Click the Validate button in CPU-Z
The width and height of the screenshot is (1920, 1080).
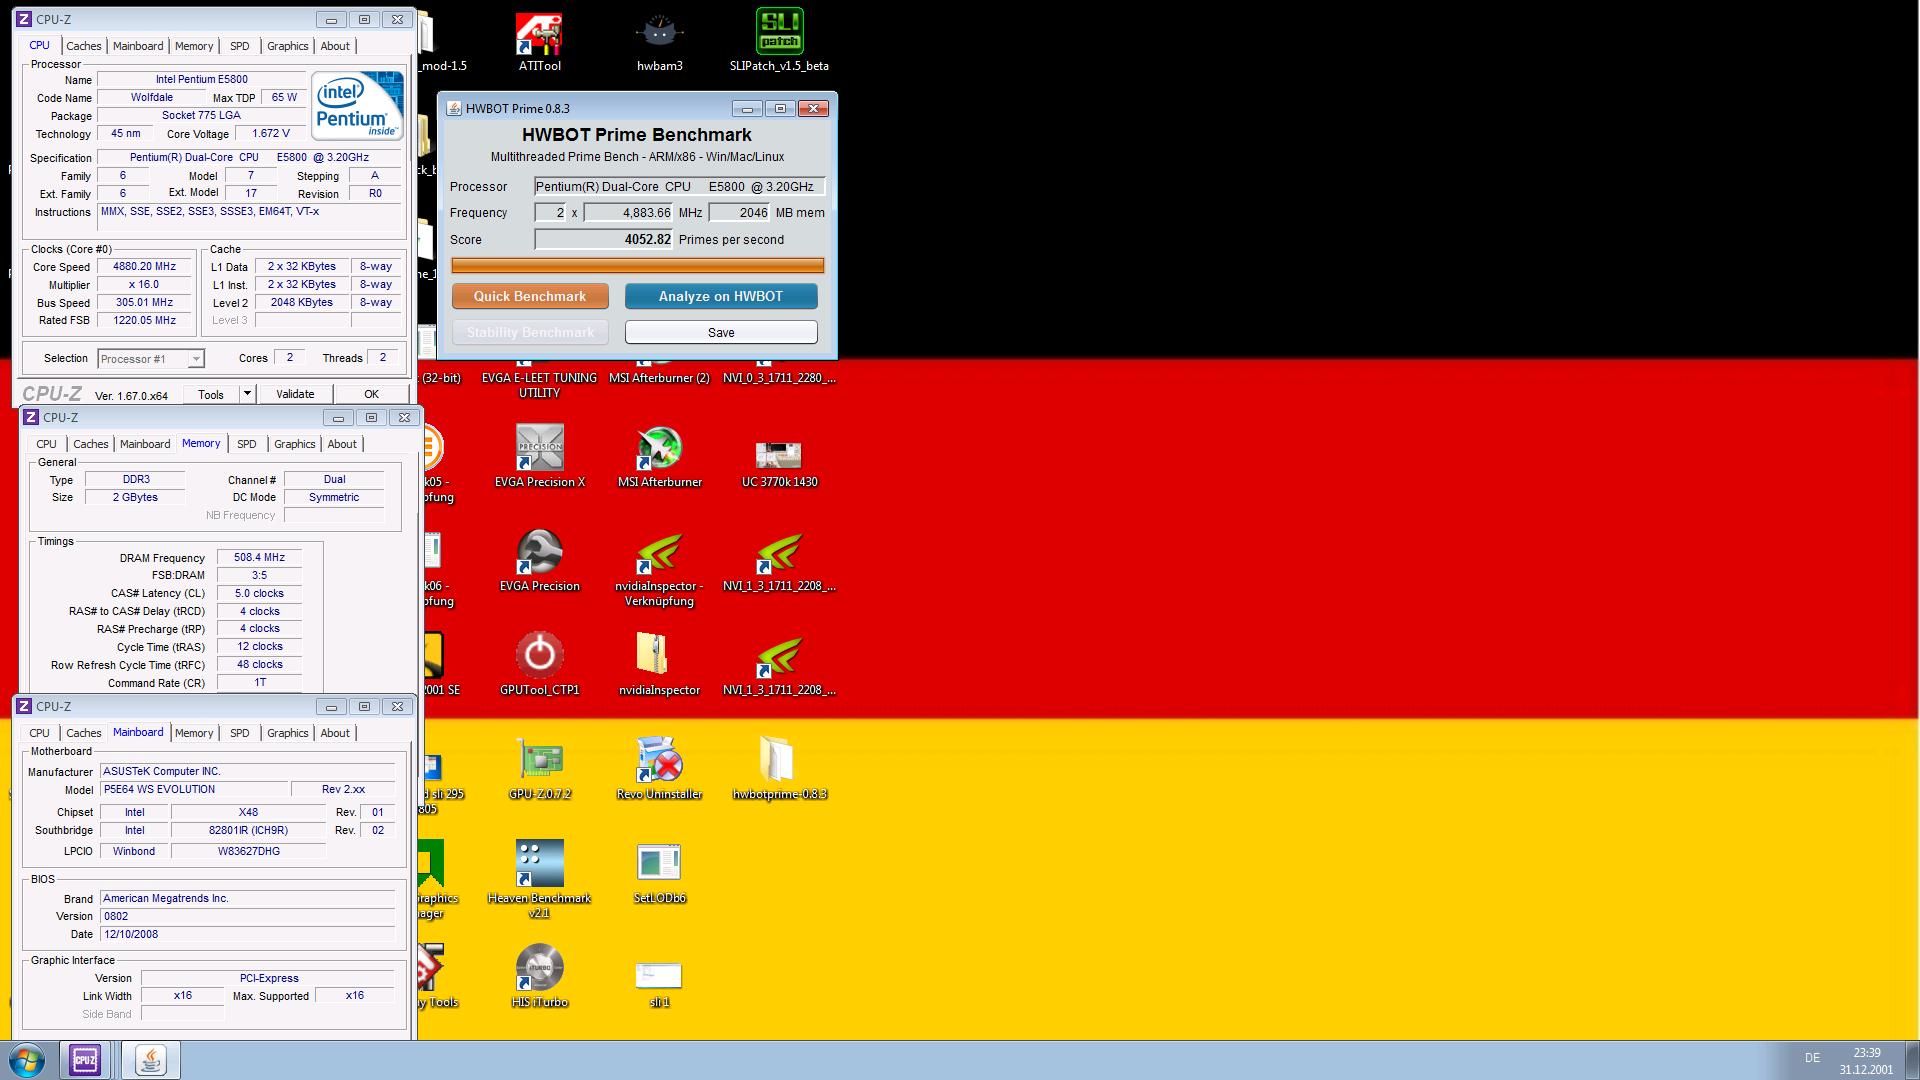[295, 394]
